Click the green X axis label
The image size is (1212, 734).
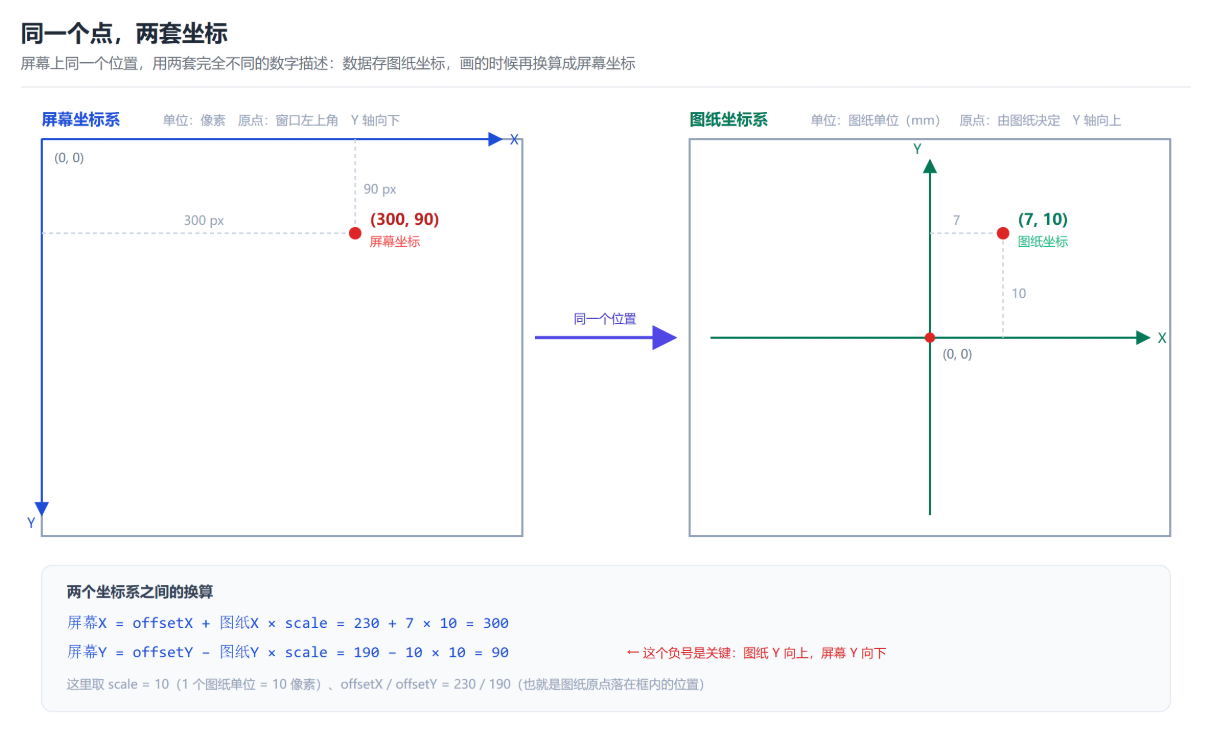click(x=1162, y=339)
